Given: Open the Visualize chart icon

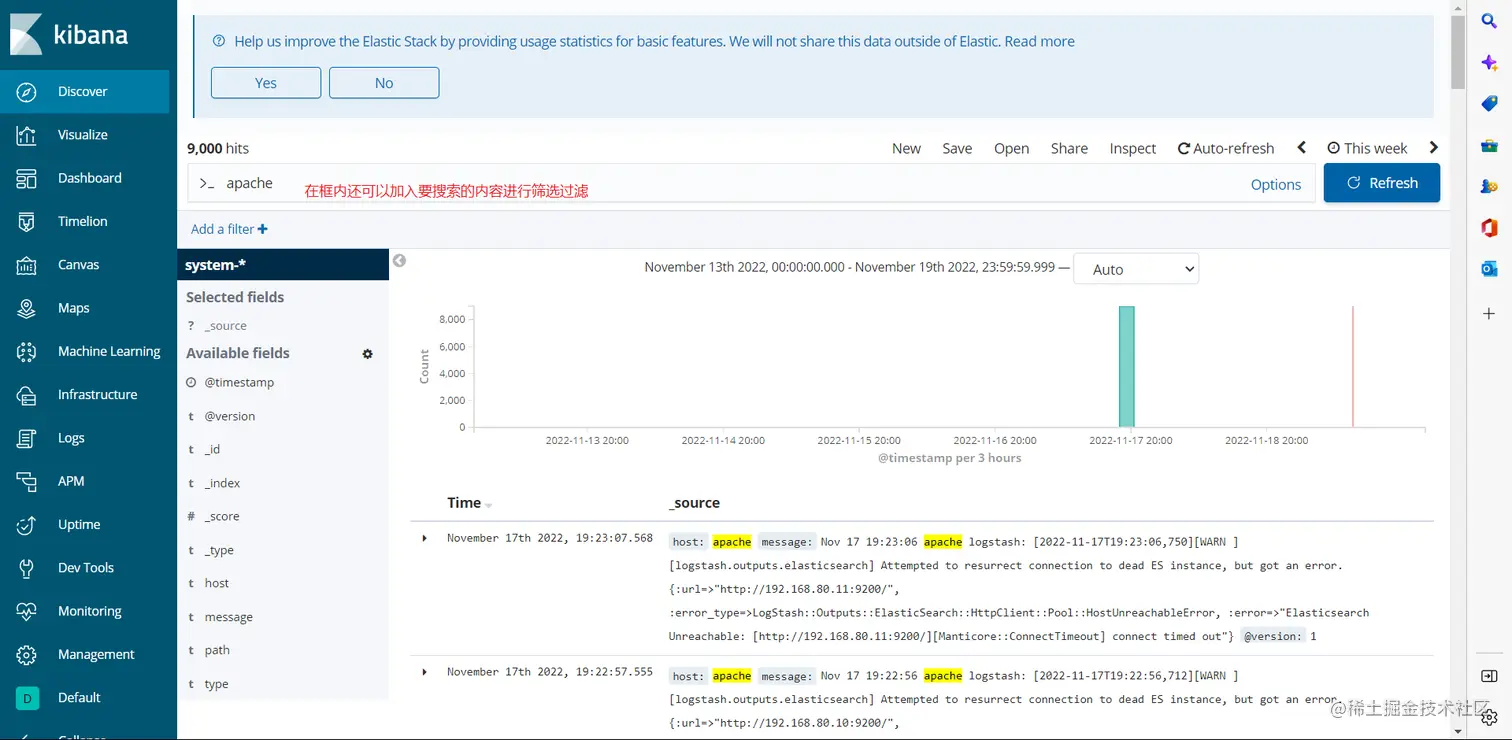Looking at the screenshot, I should point(27,135).
